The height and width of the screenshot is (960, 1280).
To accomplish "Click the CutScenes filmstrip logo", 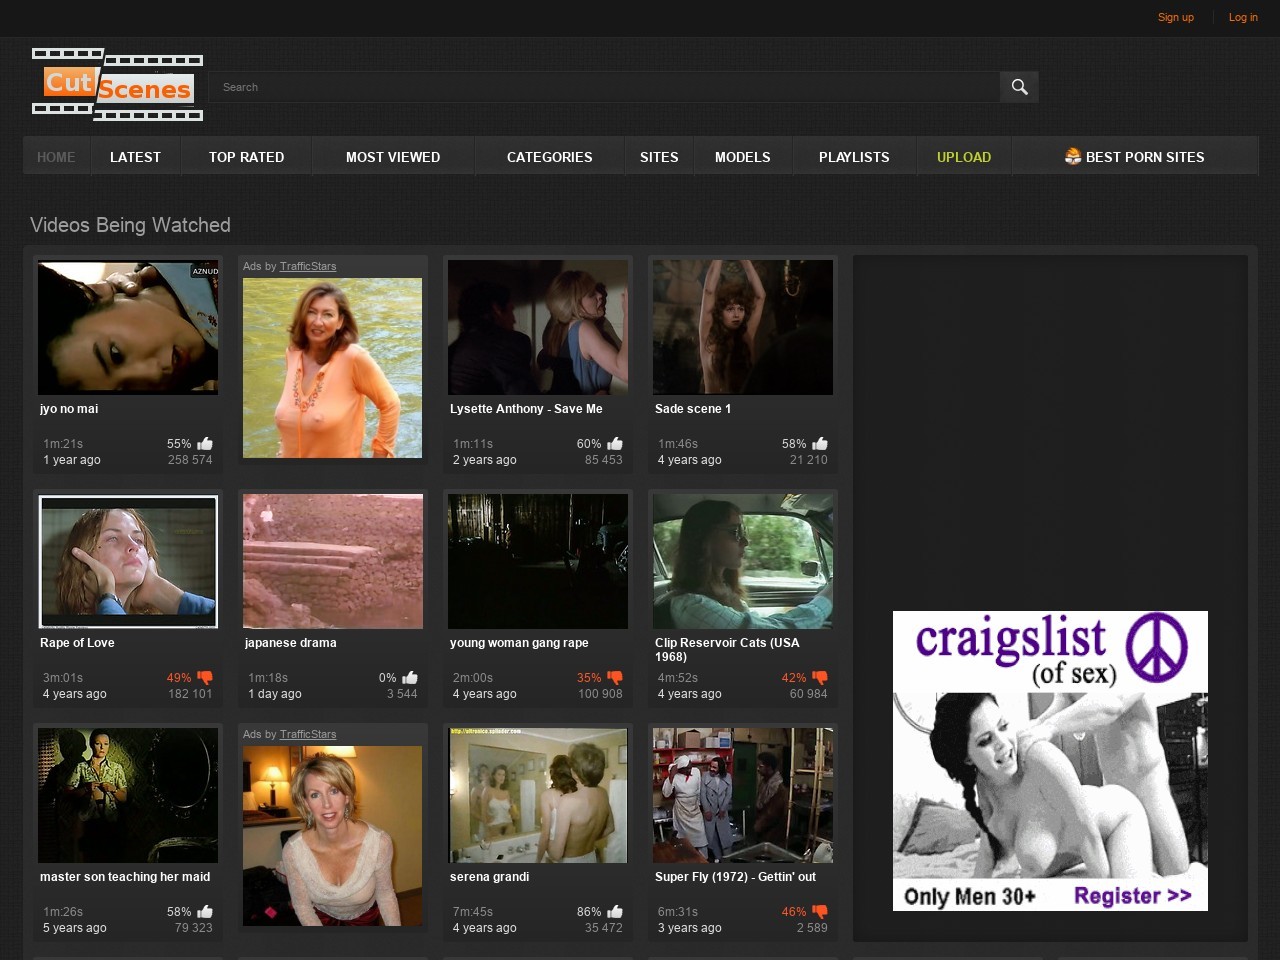I will (x=118, y=85).
